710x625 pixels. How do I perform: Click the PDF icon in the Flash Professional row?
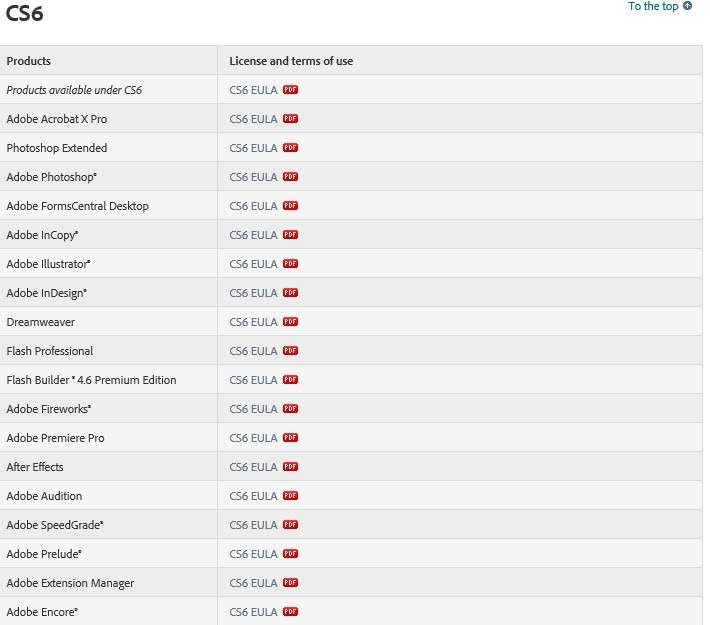[x=290, y=351]
